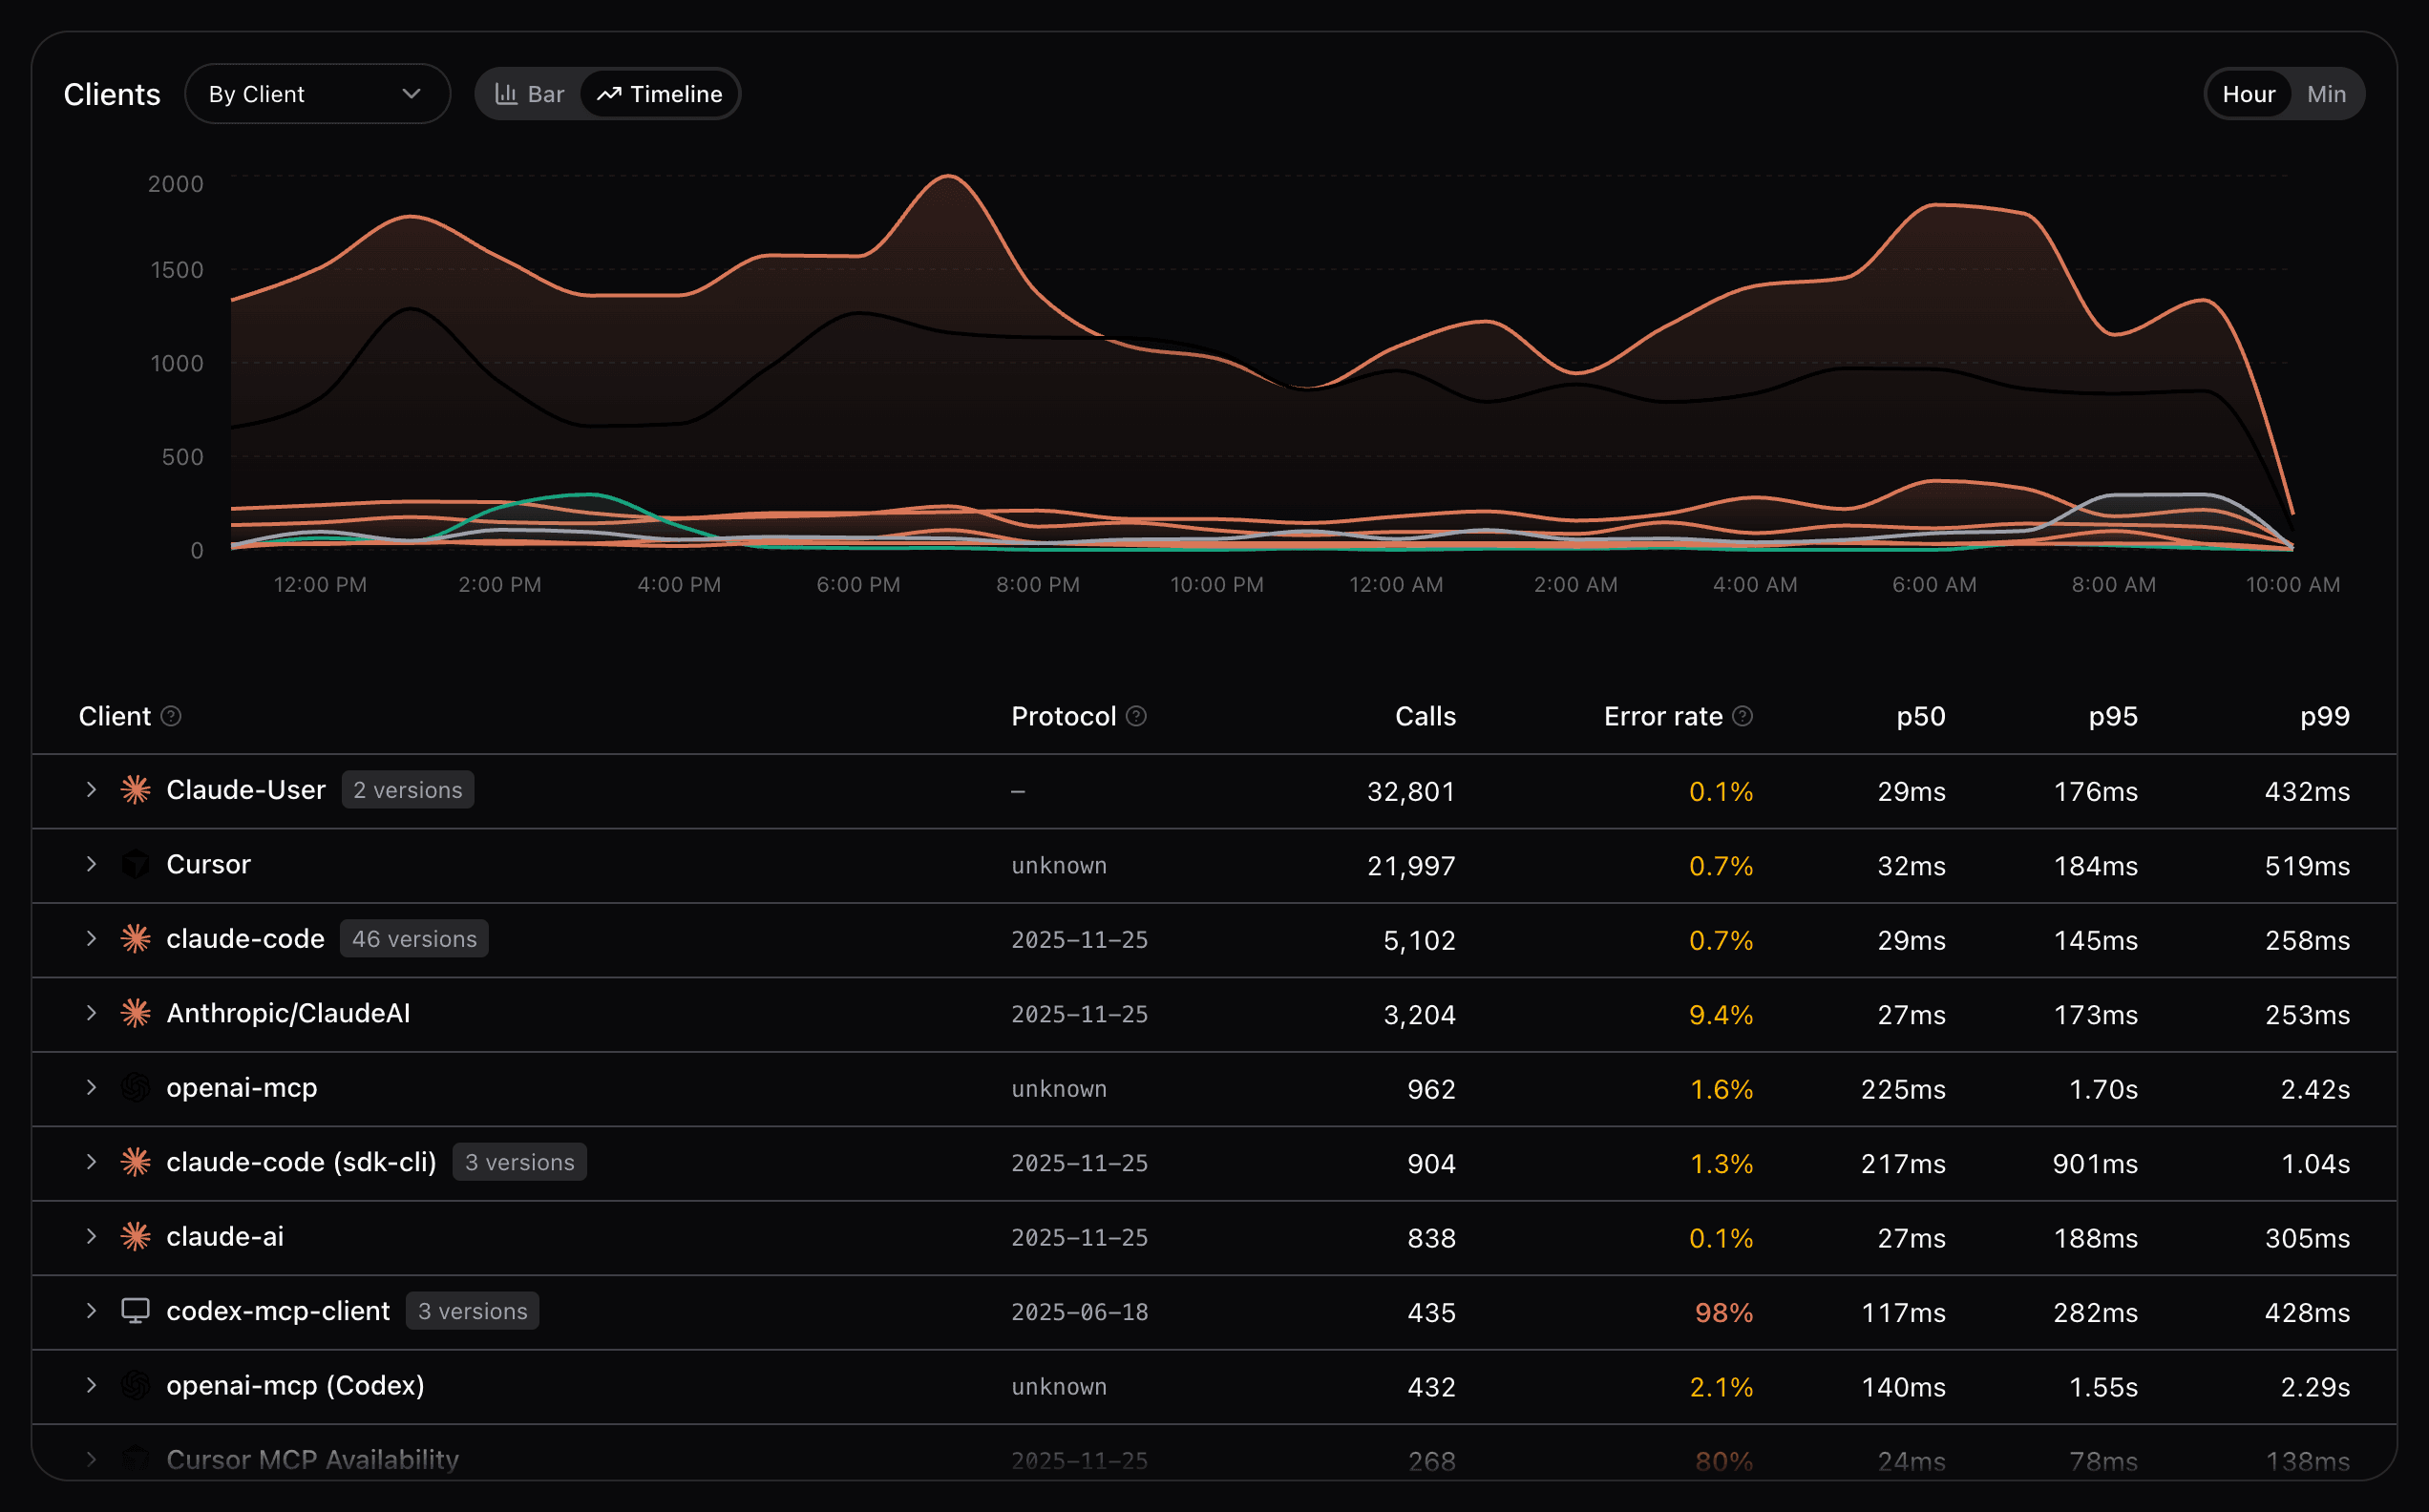Viewport: 2429px width, 1512px height.
Task: Click the 98% error rate of codex-mcp-client
Action: click(x=1724, y=1313)
